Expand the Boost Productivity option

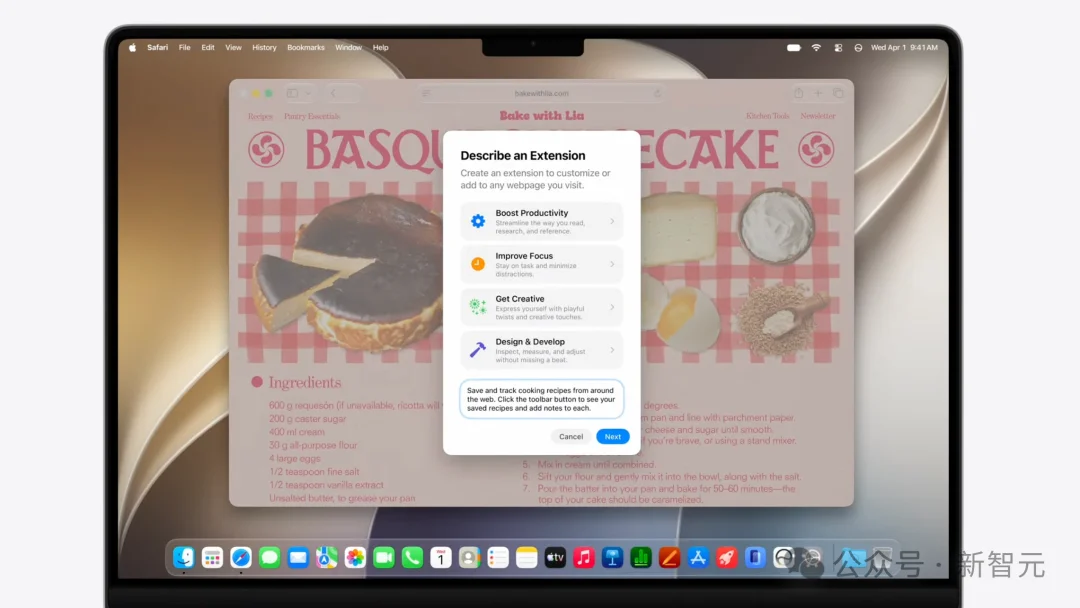point(541,221)
